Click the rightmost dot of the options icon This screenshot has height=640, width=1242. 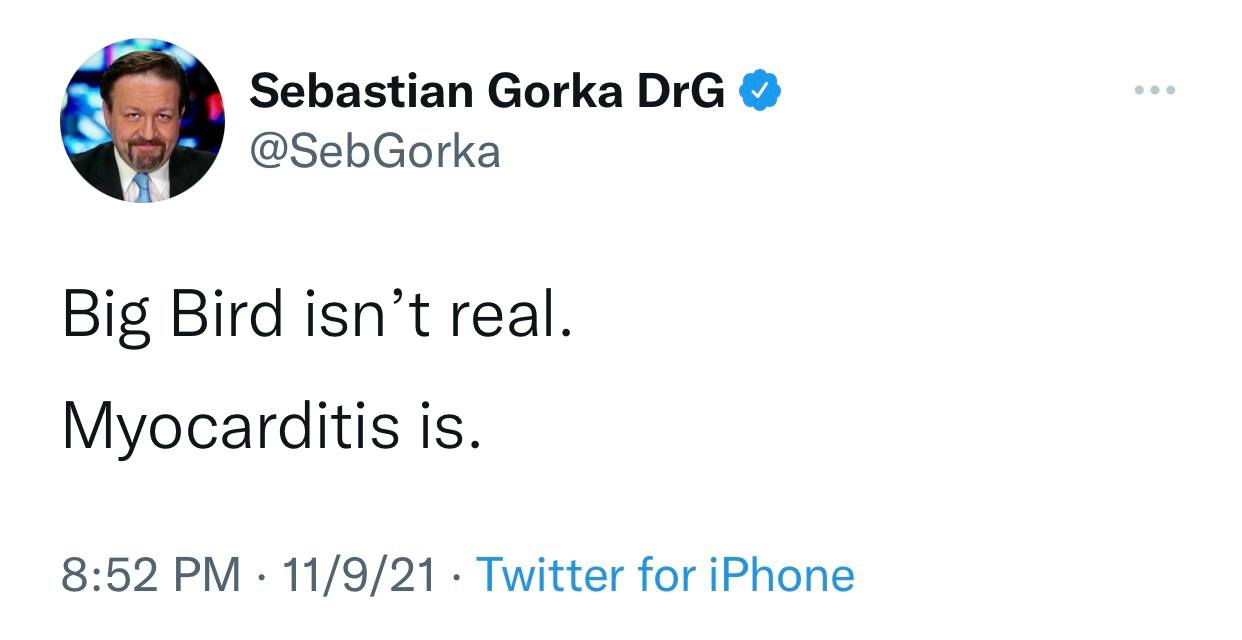click(x=1172, y=91)
